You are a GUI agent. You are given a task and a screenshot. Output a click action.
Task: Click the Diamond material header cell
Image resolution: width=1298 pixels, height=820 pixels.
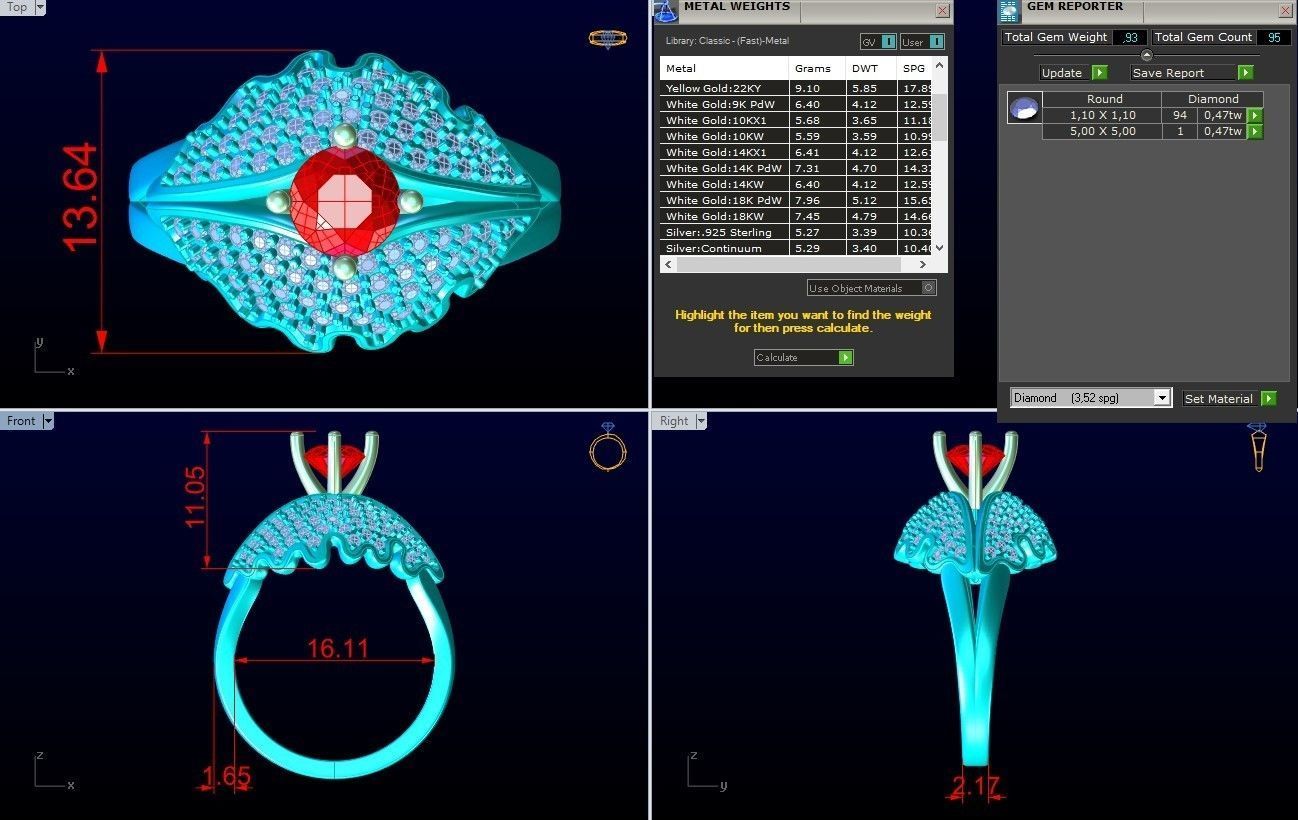1213,99
